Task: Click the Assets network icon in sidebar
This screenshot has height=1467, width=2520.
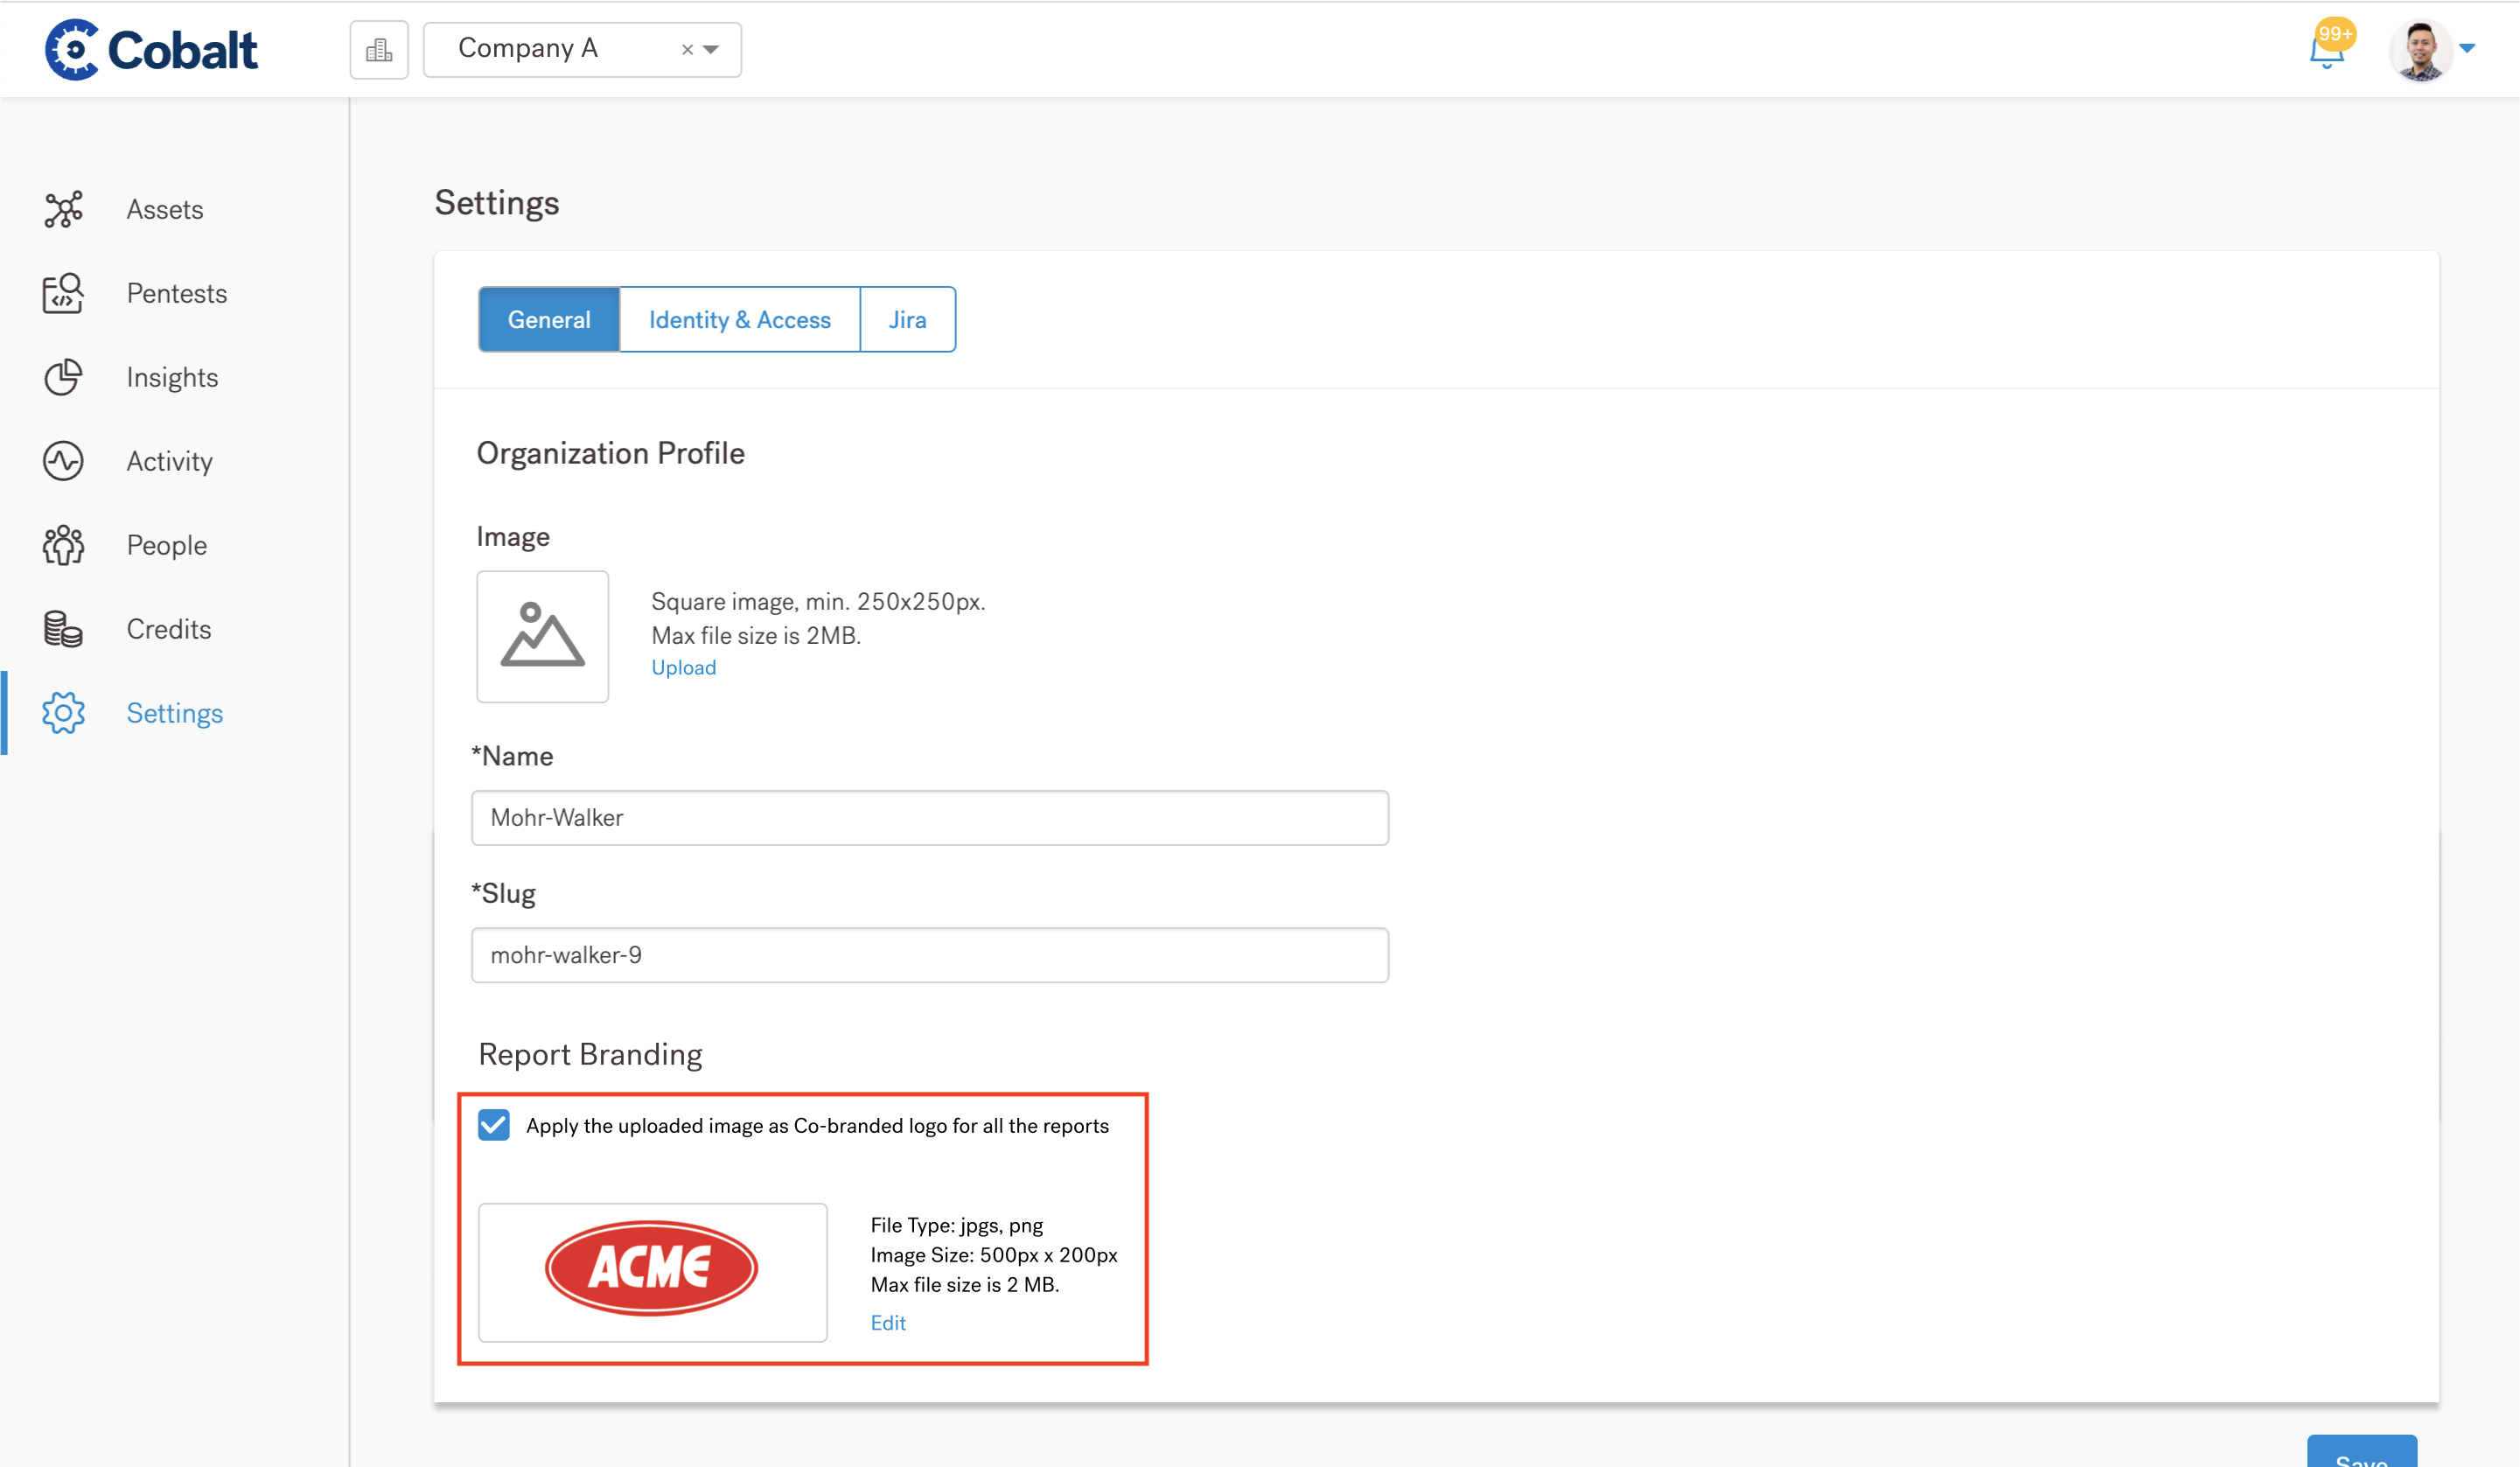Action: (63, 210)
